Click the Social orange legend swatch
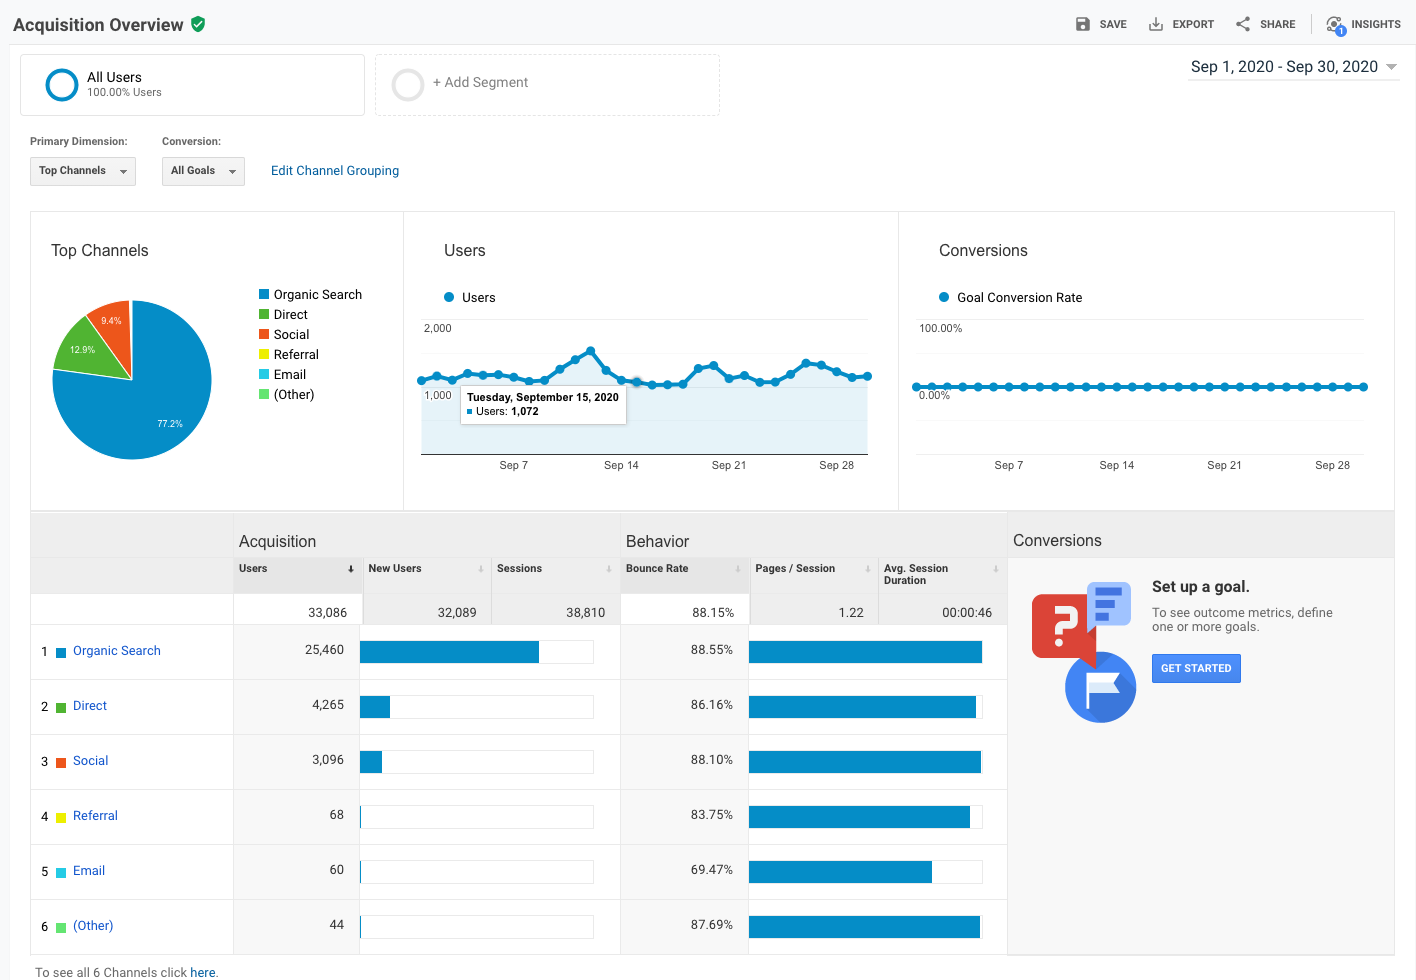The height and width of the screenshot is (980, 1416). coord(264,334)
